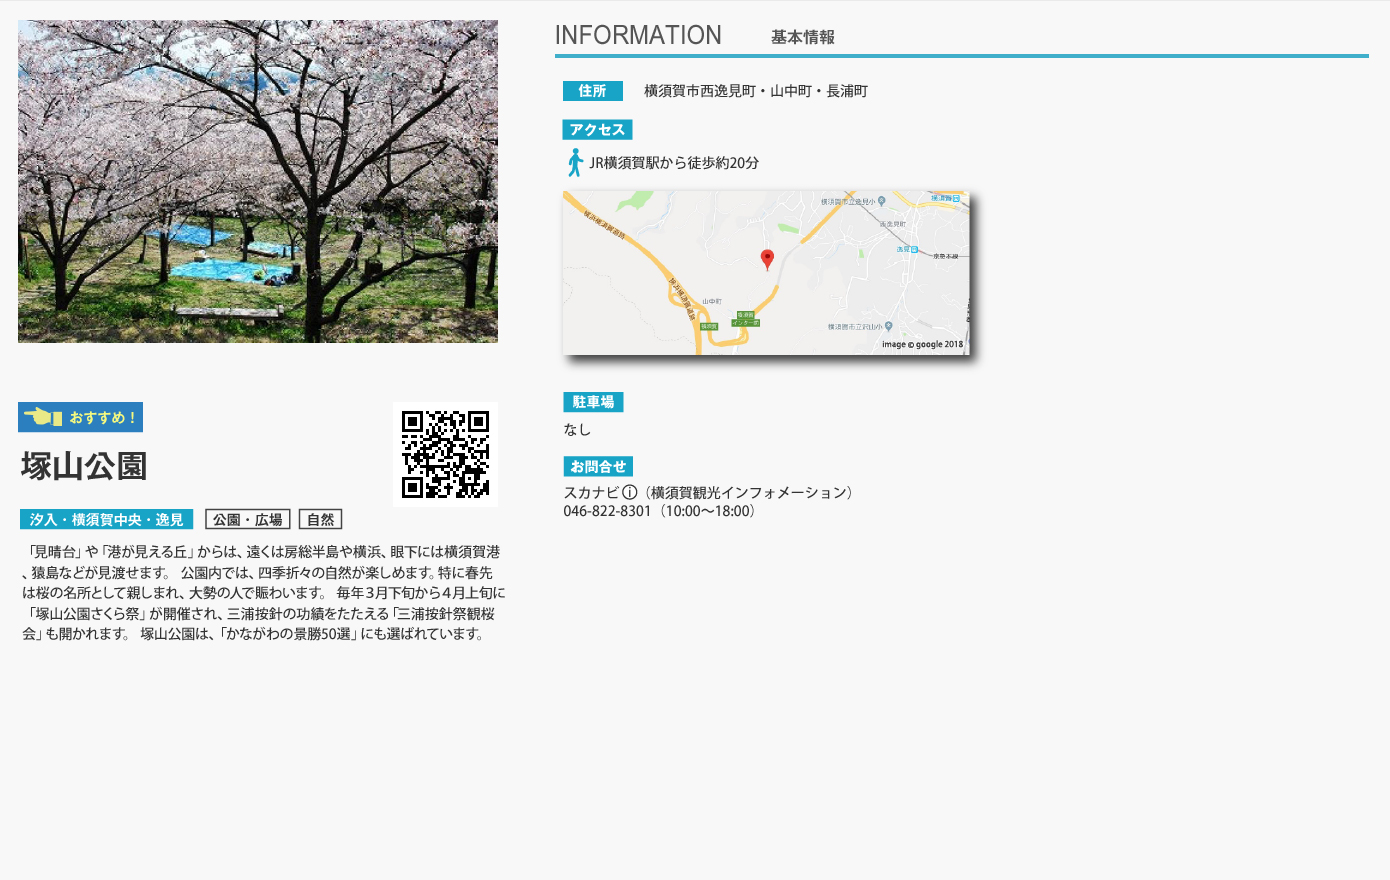This screenshot has width=1390, height=880.
Task: Click the 汐入・横須賀中央・逸見 area tag
Action: [106, 519]
